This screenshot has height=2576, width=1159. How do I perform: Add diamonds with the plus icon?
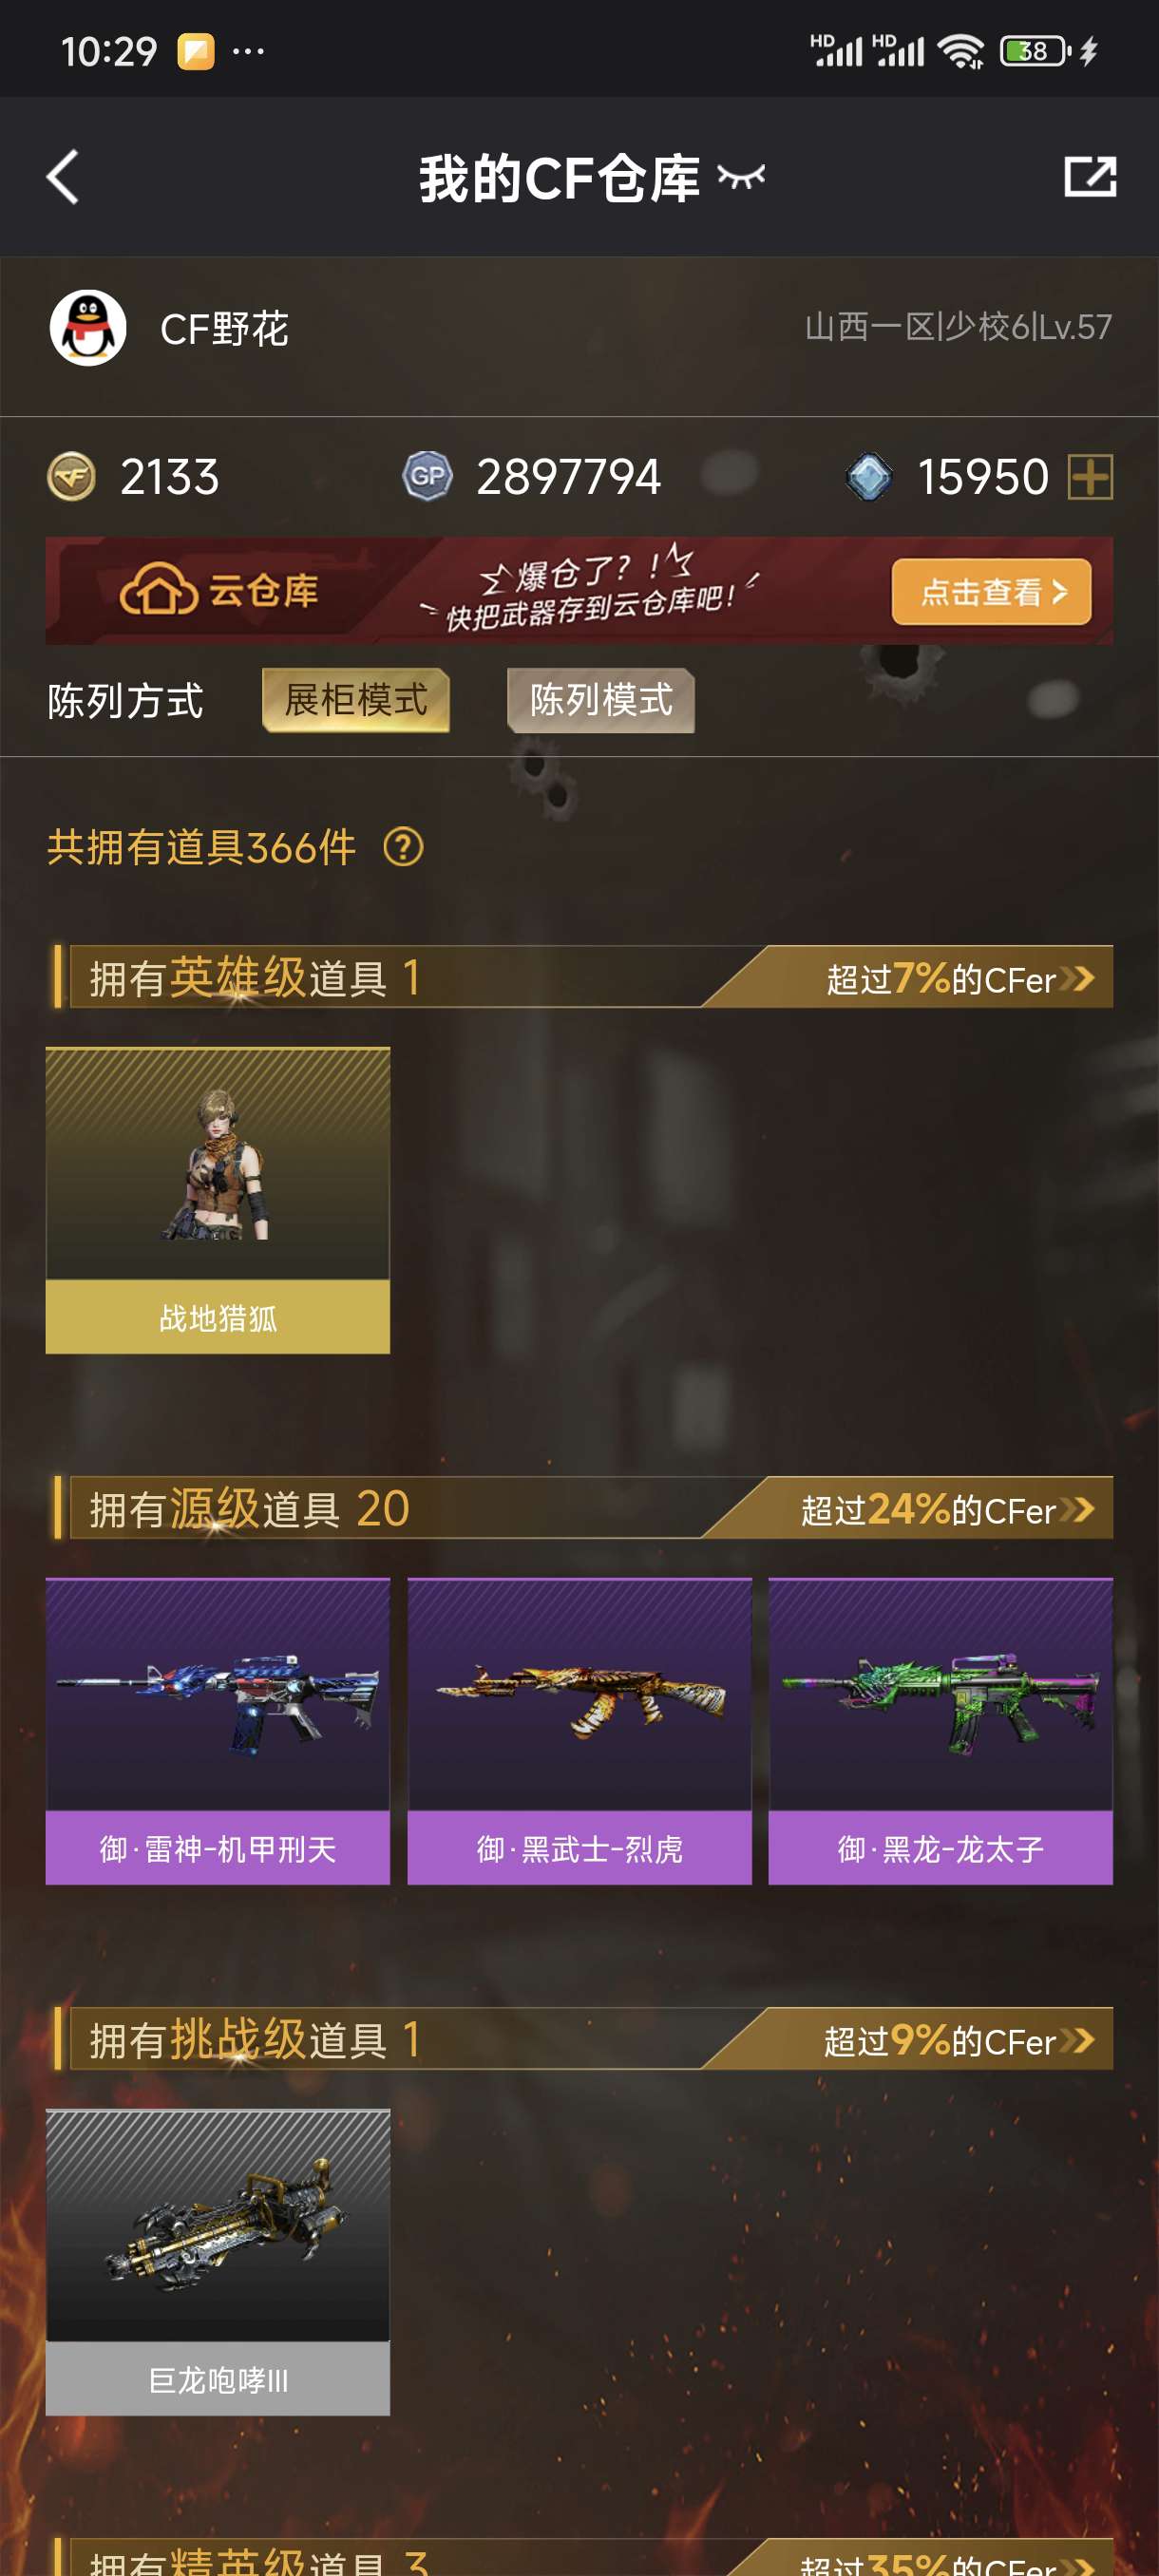click(x=1090, y=476)
